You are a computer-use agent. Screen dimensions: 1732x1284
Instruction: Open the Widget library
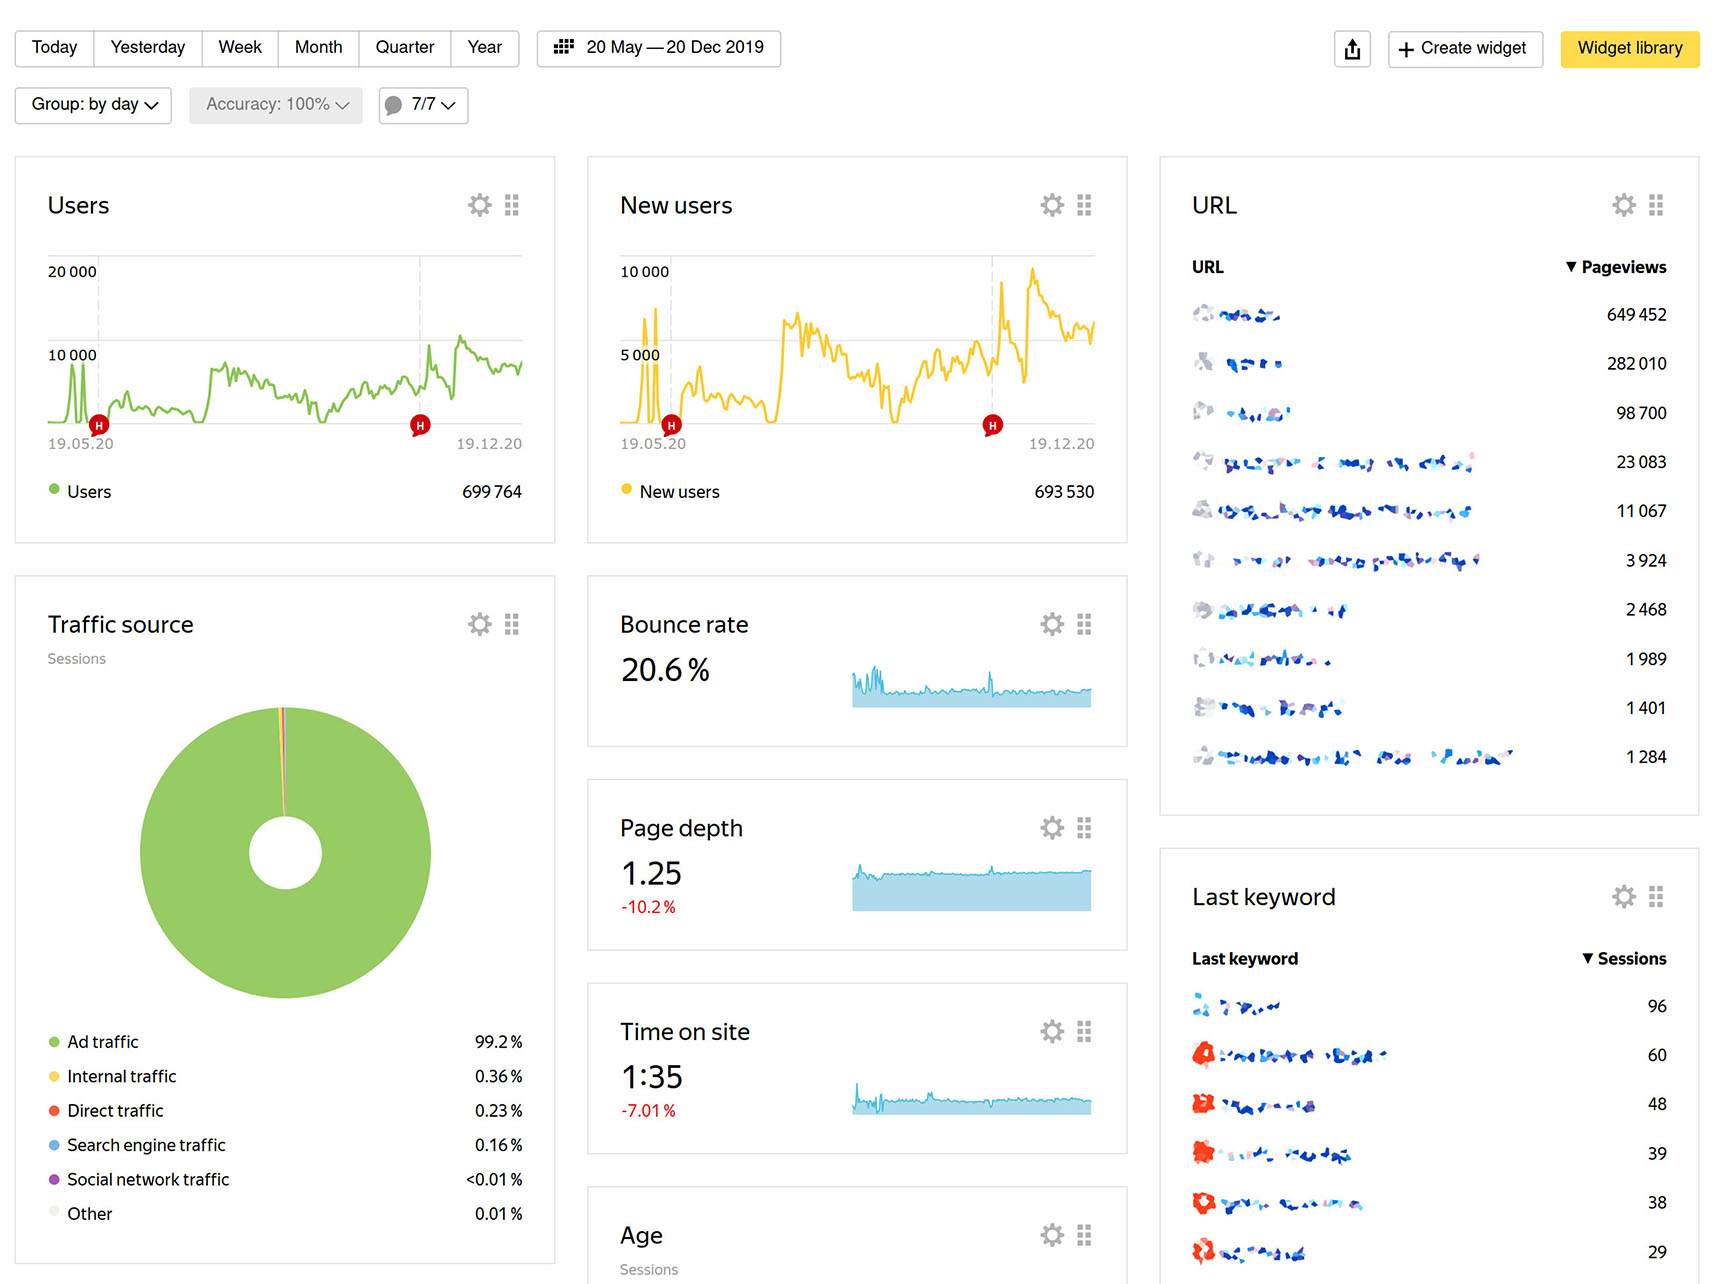click(x=1629, y=48)
